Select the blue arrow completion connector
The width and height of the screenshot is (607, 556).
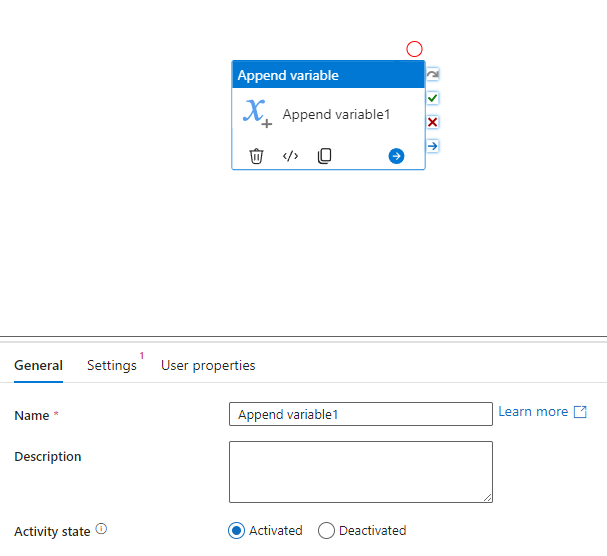click(432, 146)
